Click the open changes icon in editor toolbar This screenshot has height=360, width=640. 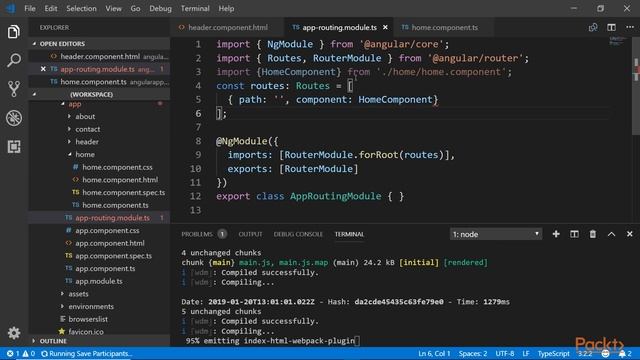click(x=593, y=27)
